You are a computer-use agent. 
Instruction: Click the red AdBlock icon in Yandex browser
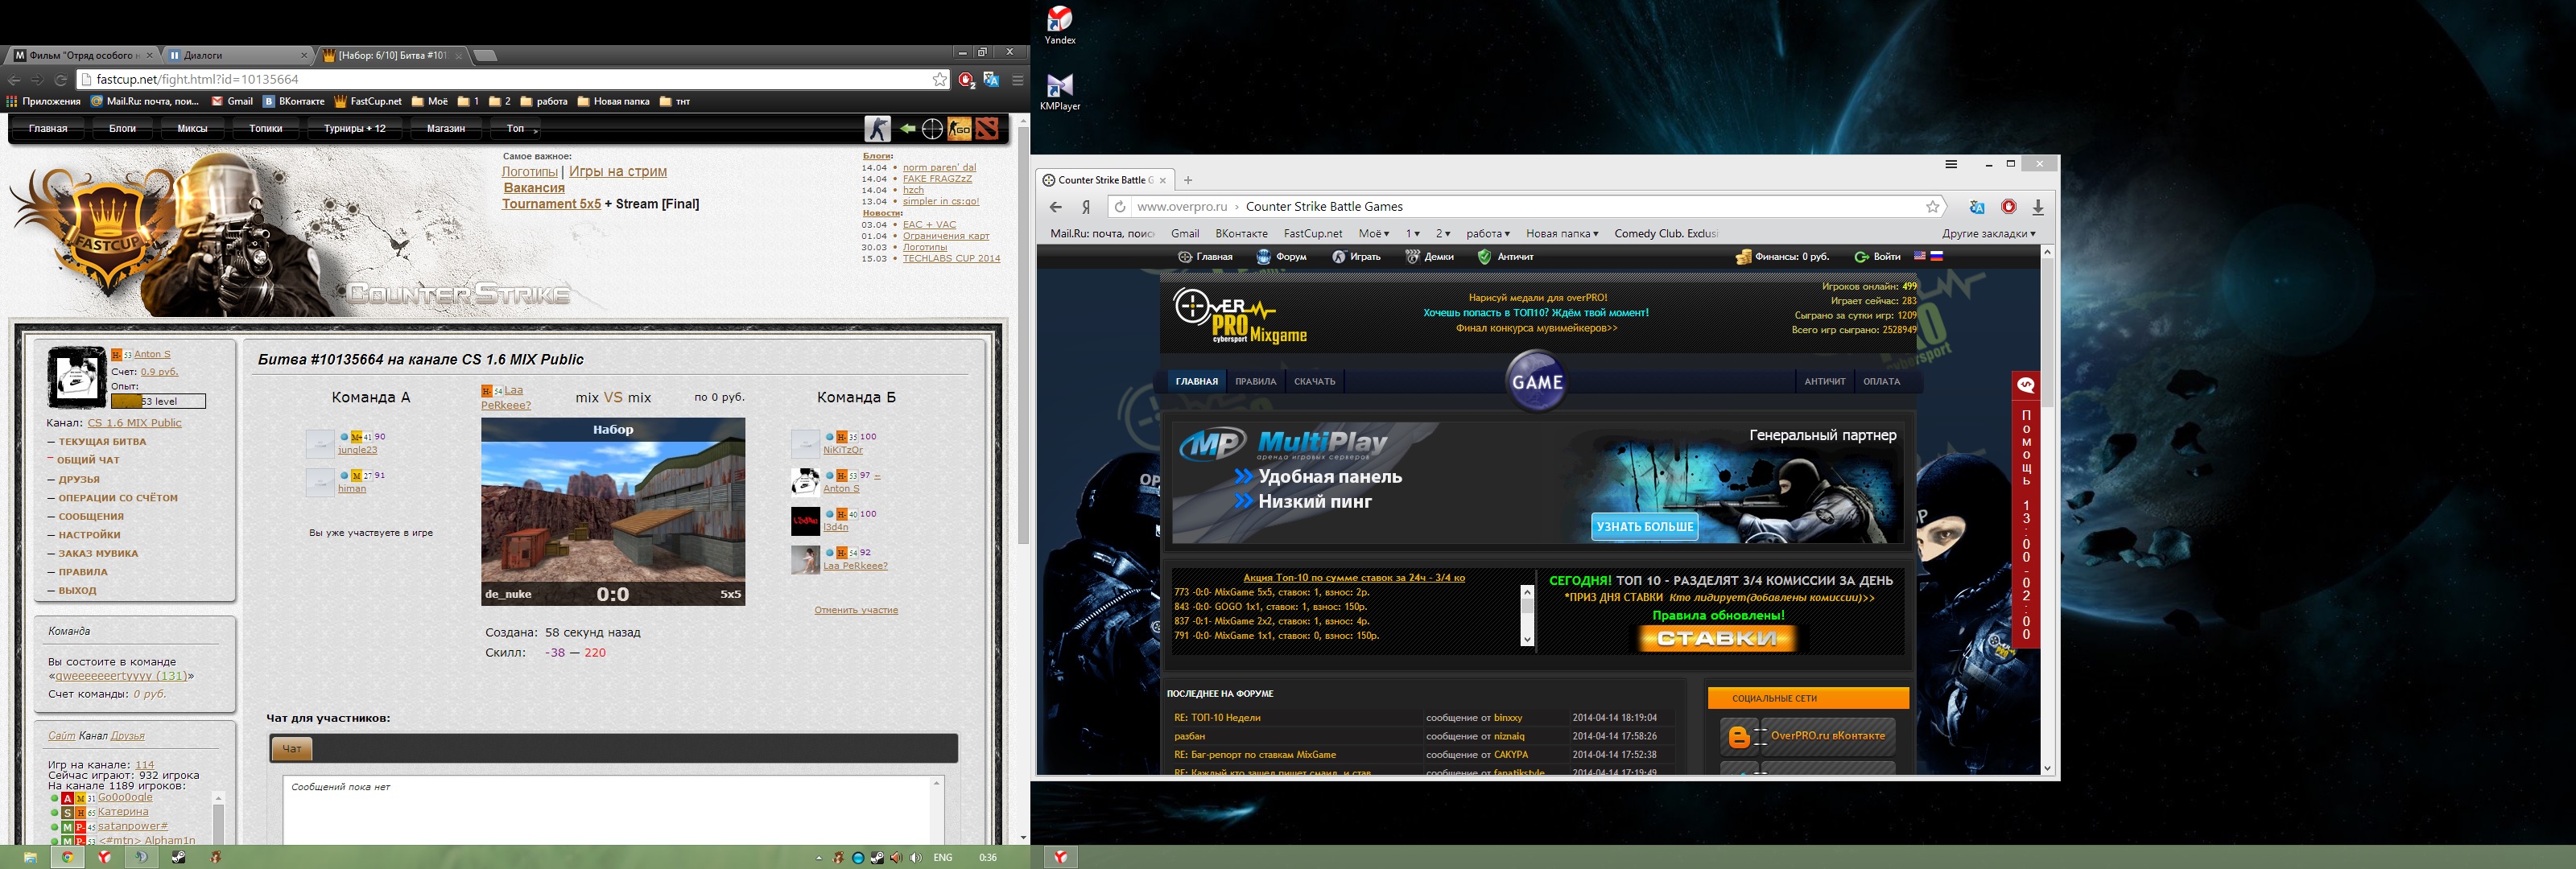(2008, 207)
